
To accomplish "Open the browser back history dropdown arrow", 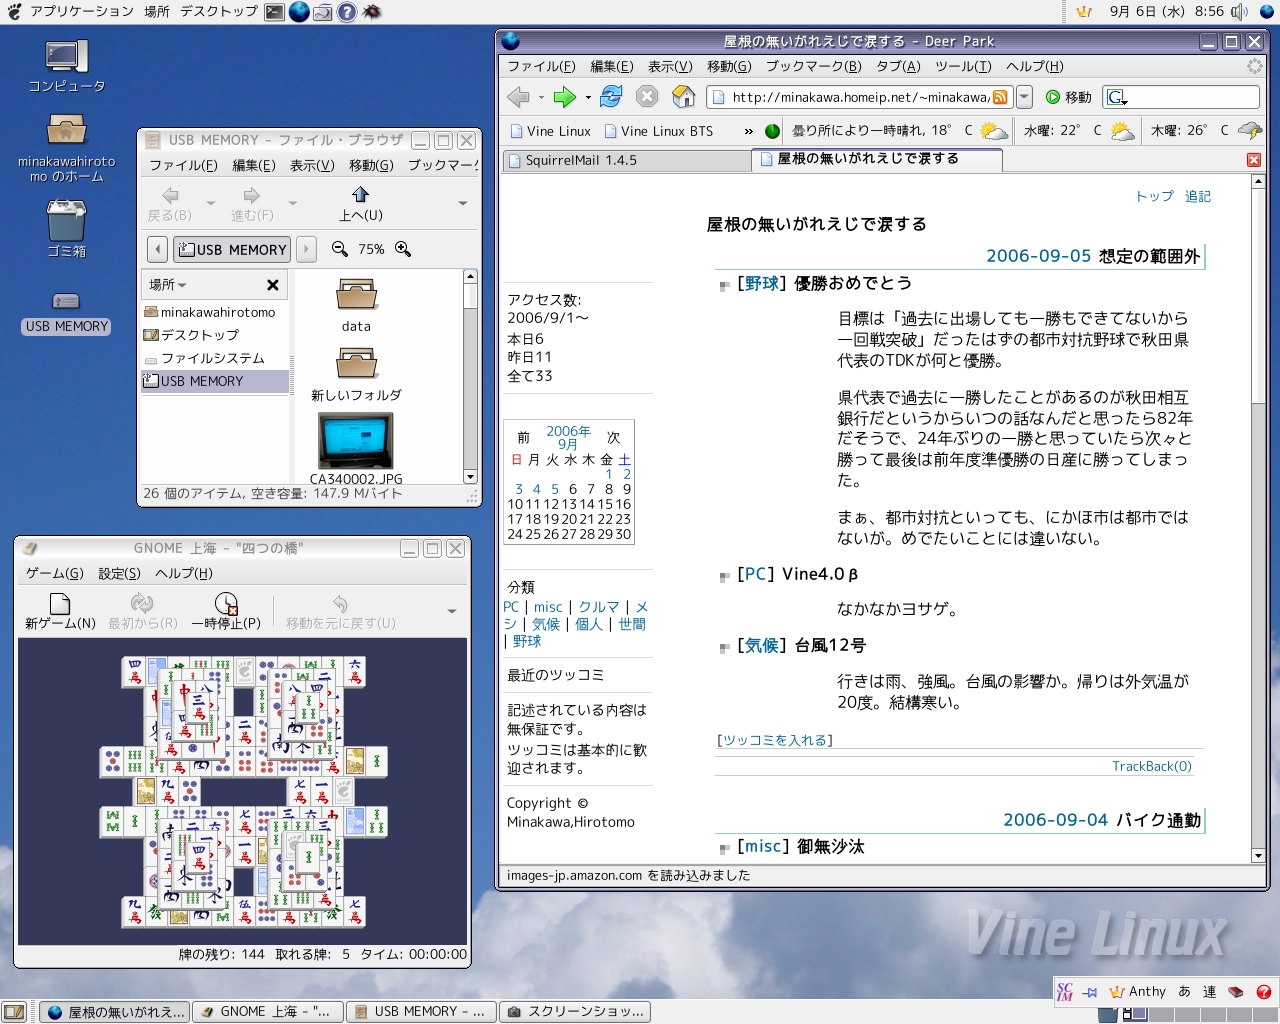I will pos(541,98).
